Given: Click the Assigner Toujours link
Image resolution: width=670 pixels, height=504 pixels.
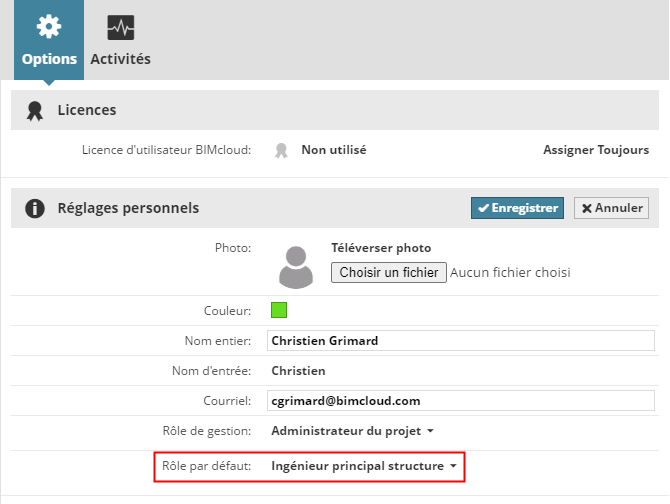Looking at the screenshot, I should (x=595, y=150).
